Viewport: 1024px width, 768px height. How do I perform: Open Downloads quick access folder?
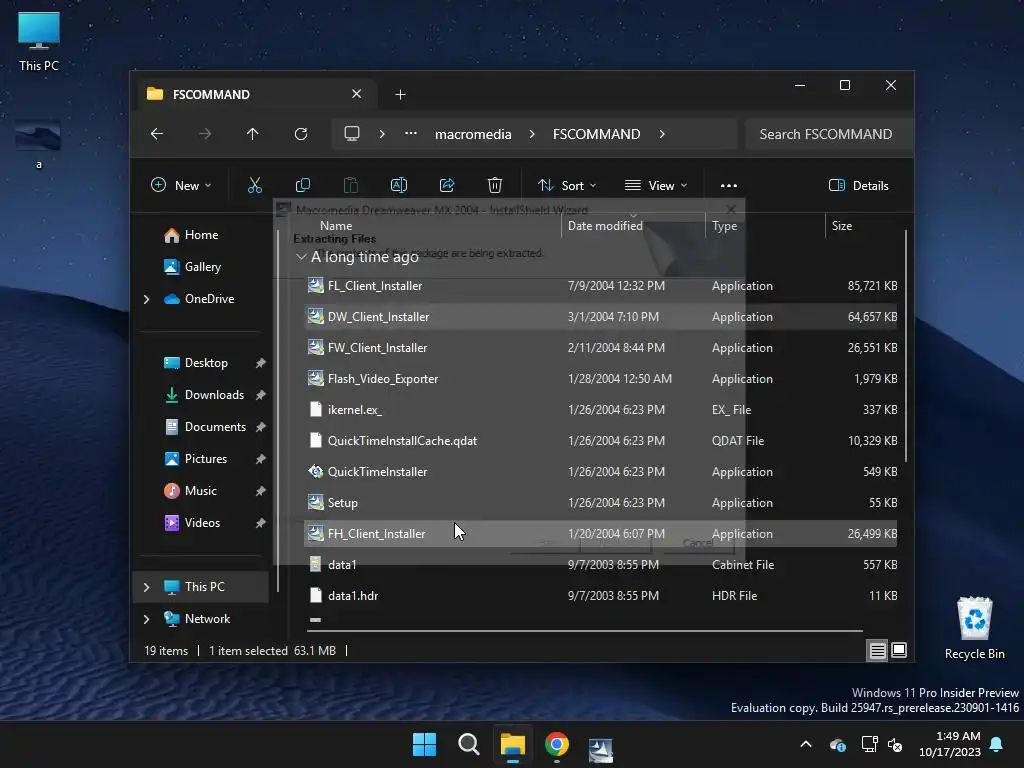coord(214,395)
